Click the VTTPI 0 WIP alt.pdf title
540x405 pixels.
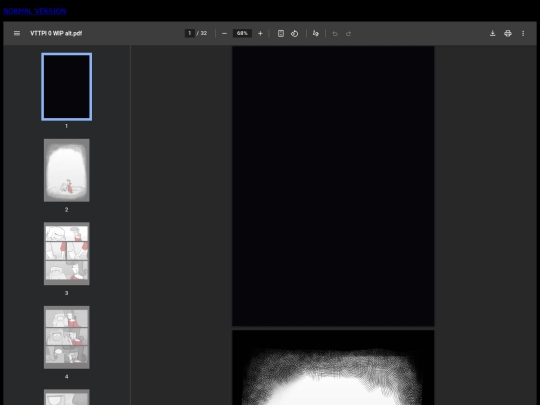pyautogui.click(x=56, y=33)
